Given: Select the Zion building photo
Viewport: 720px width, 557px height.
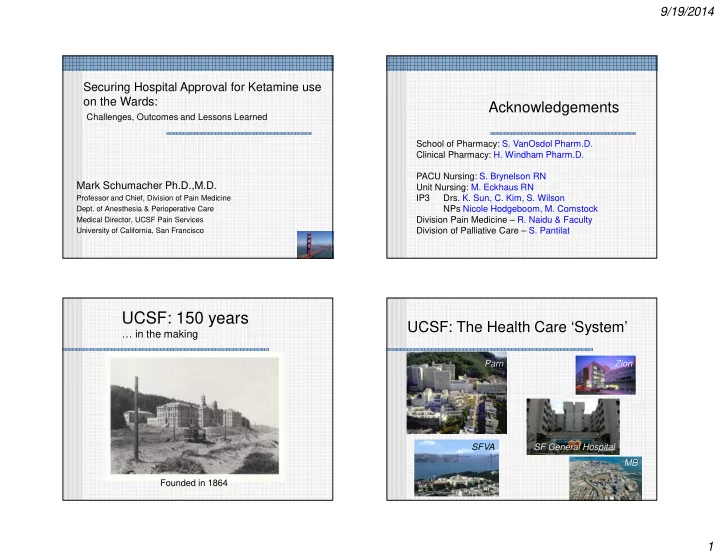Looking at the screenshot, I should coord(605,375).
